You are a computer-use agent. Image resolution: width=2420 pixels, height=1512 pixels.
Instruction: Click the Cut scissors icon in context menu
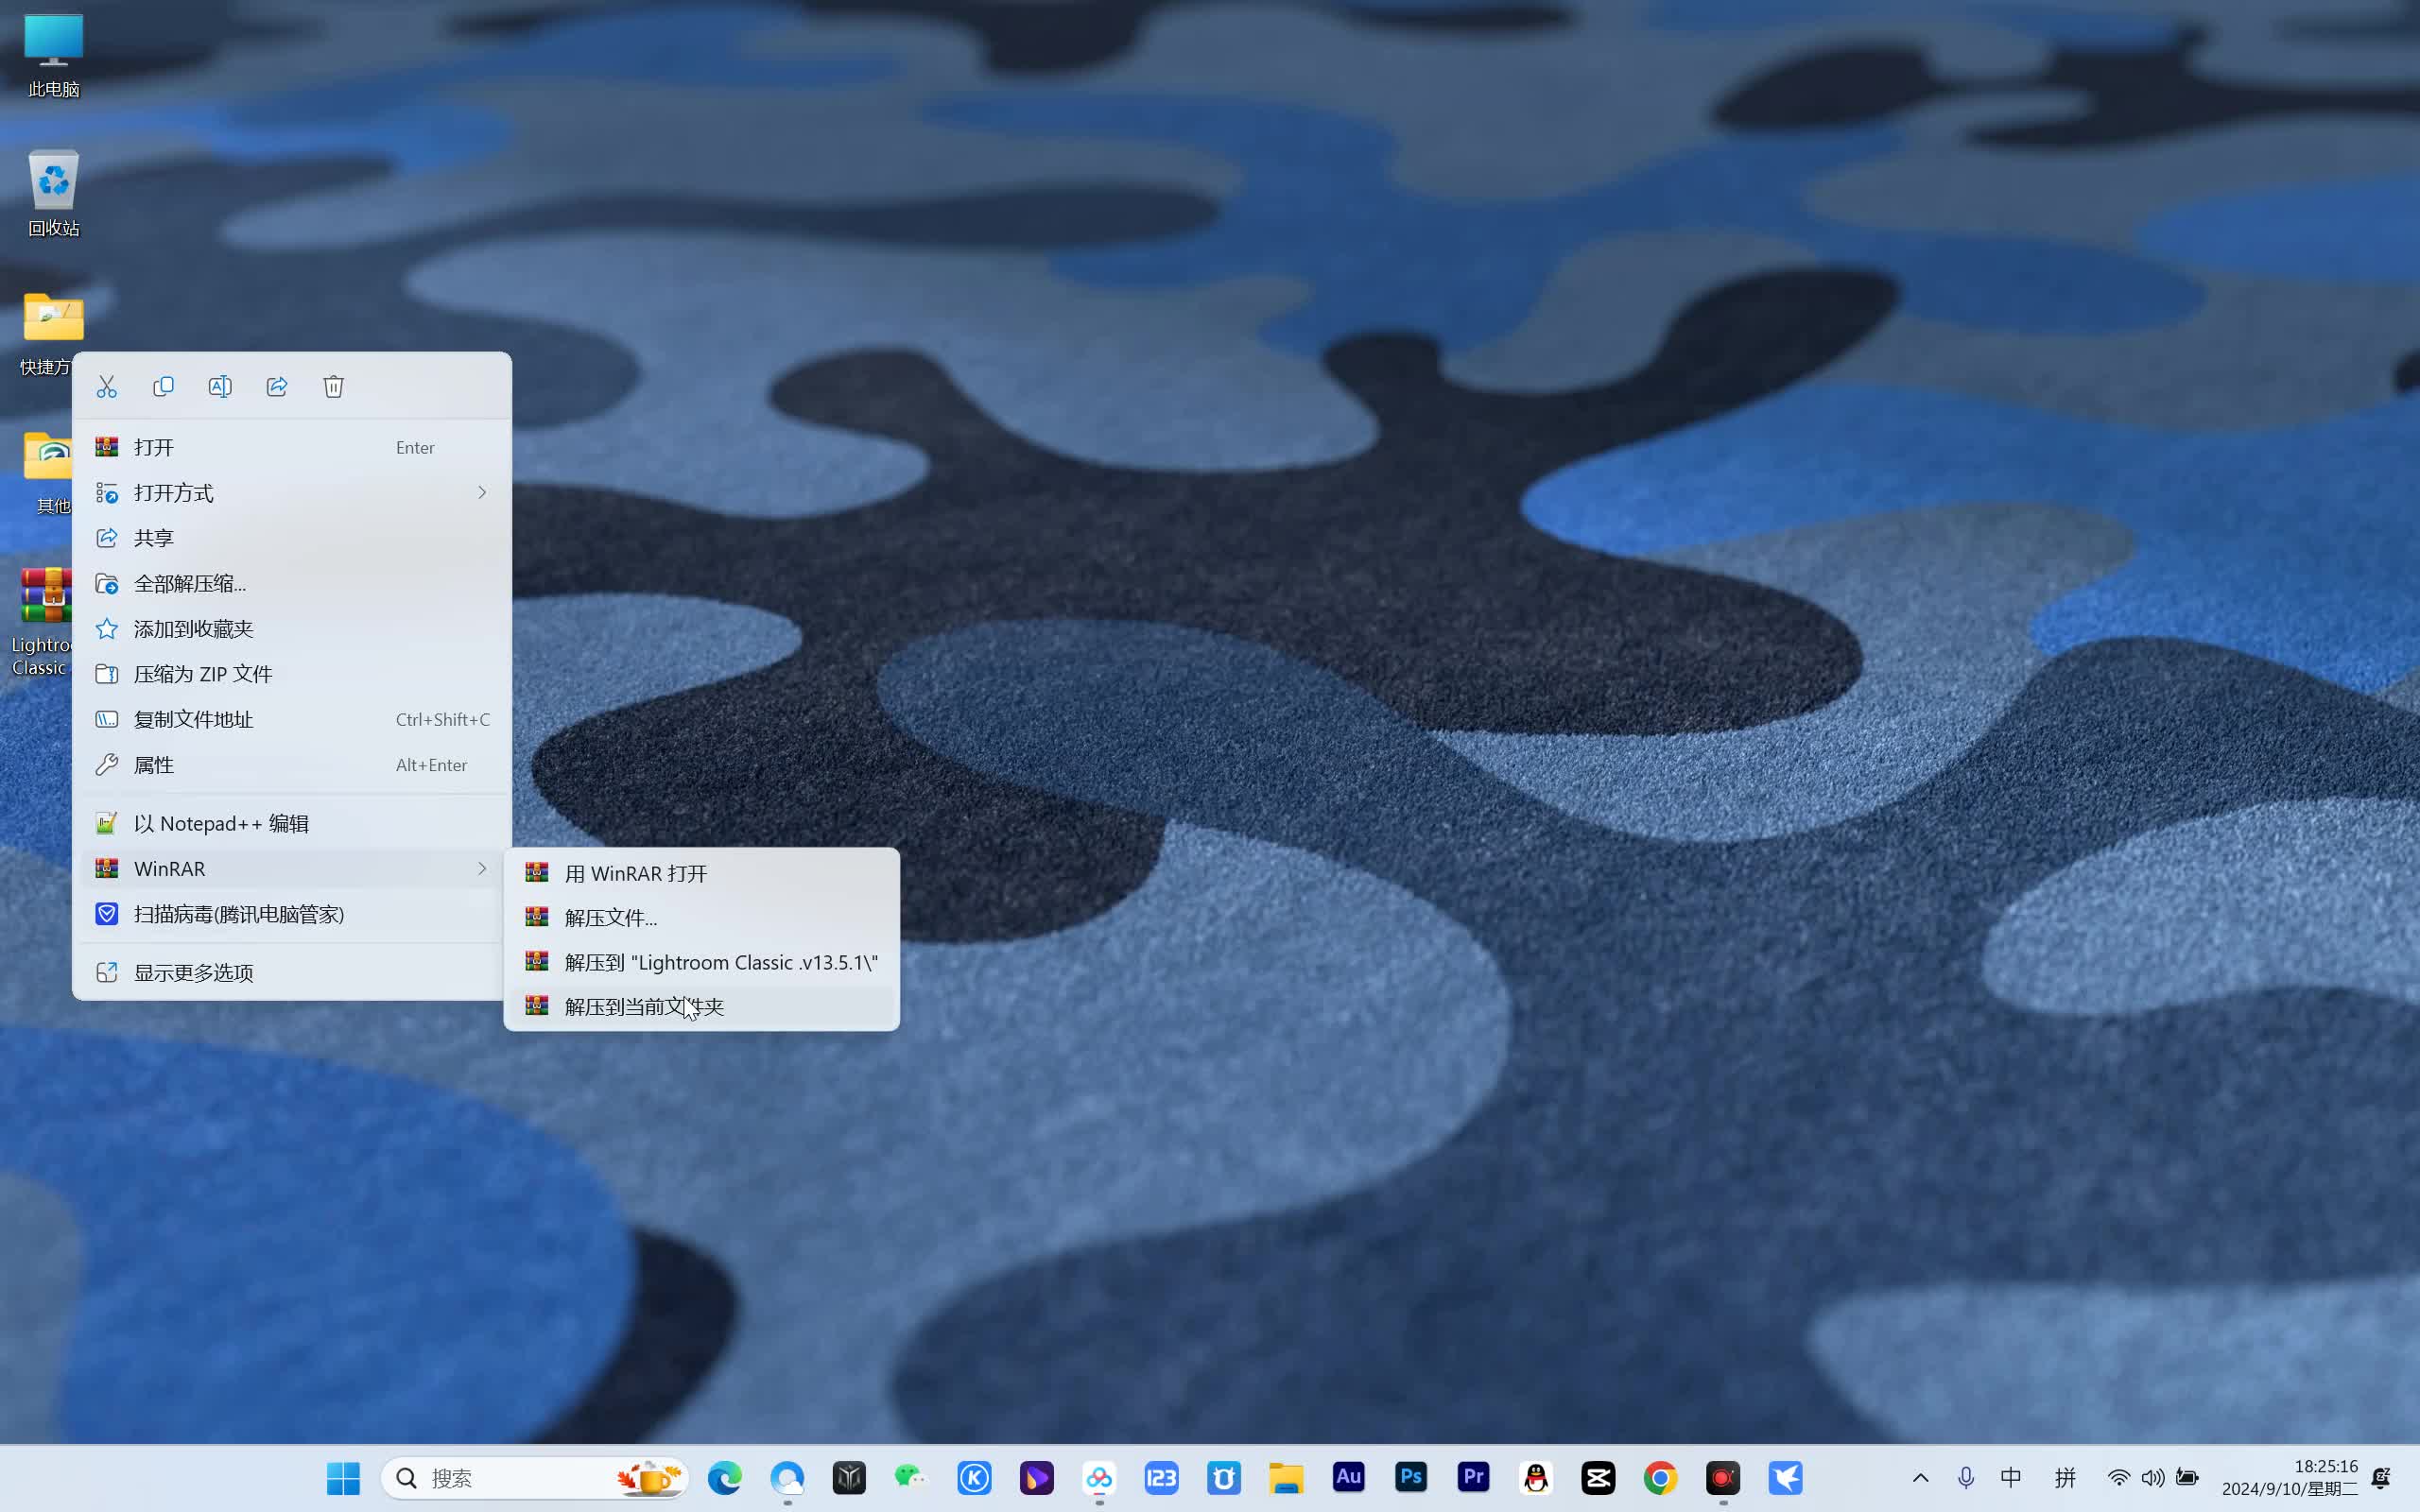107,386
